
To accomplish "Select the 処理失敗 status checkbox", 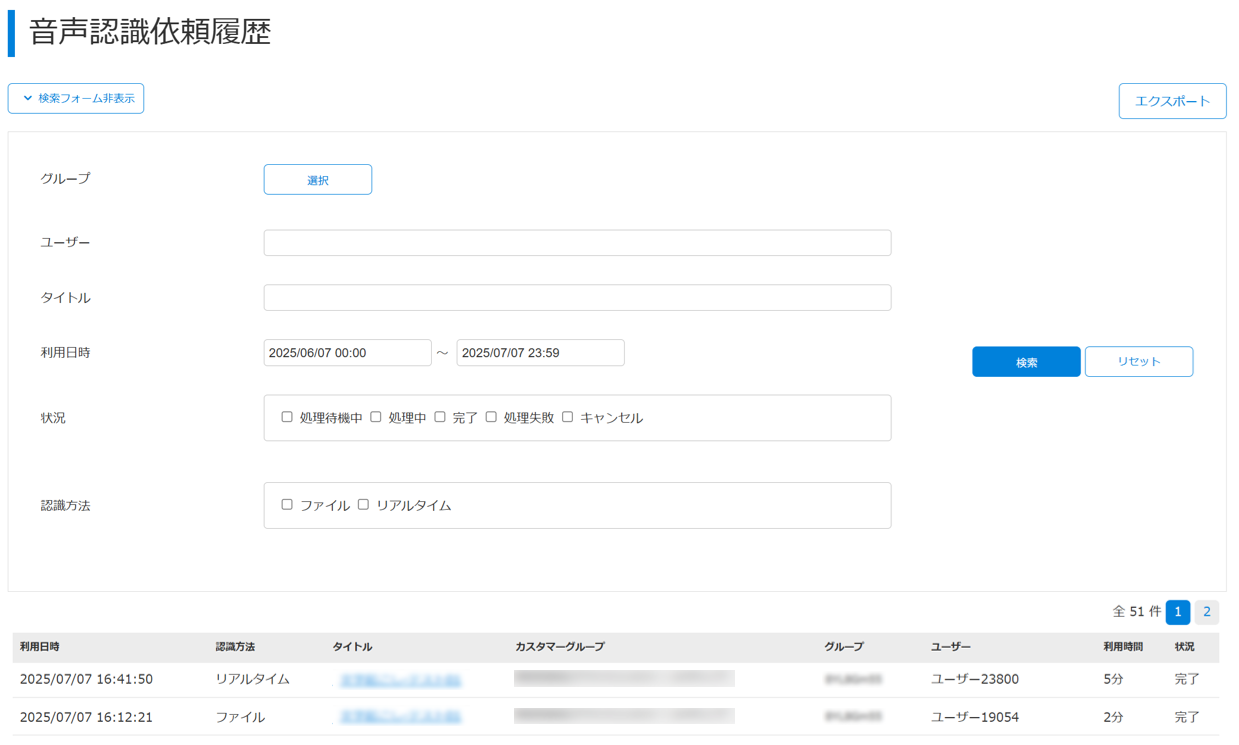I will pos(491,417).
